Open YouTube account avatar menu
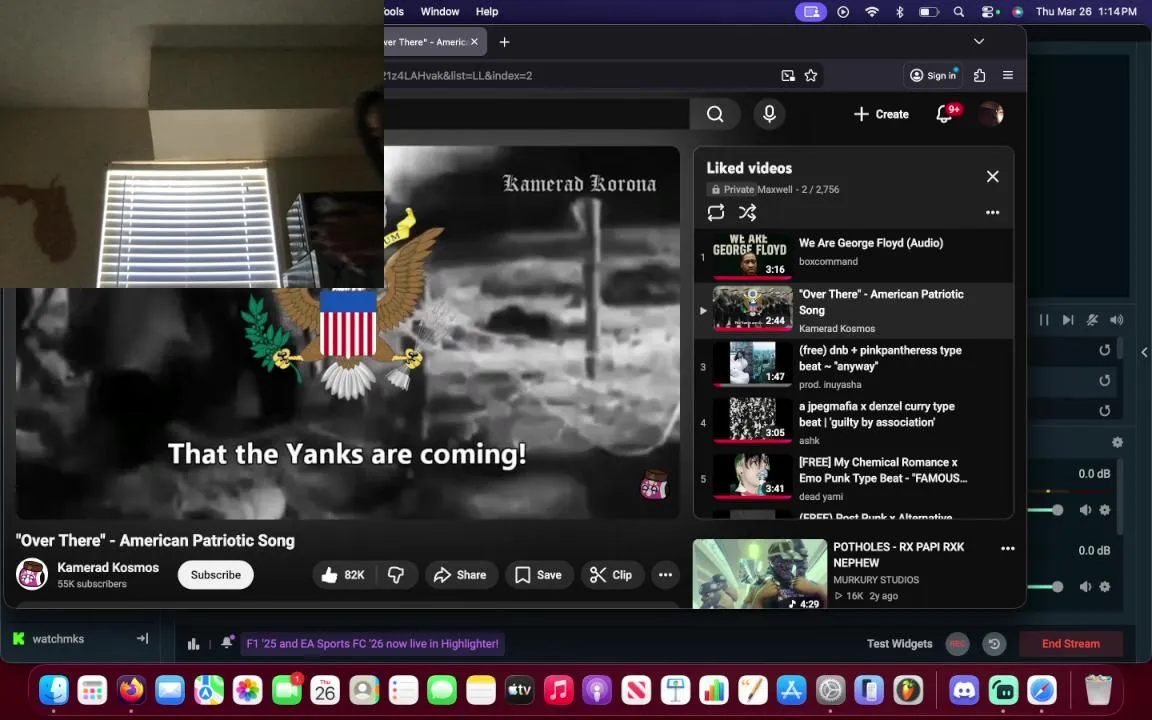This screenshot has width=1152, height=720. [991, 114]
